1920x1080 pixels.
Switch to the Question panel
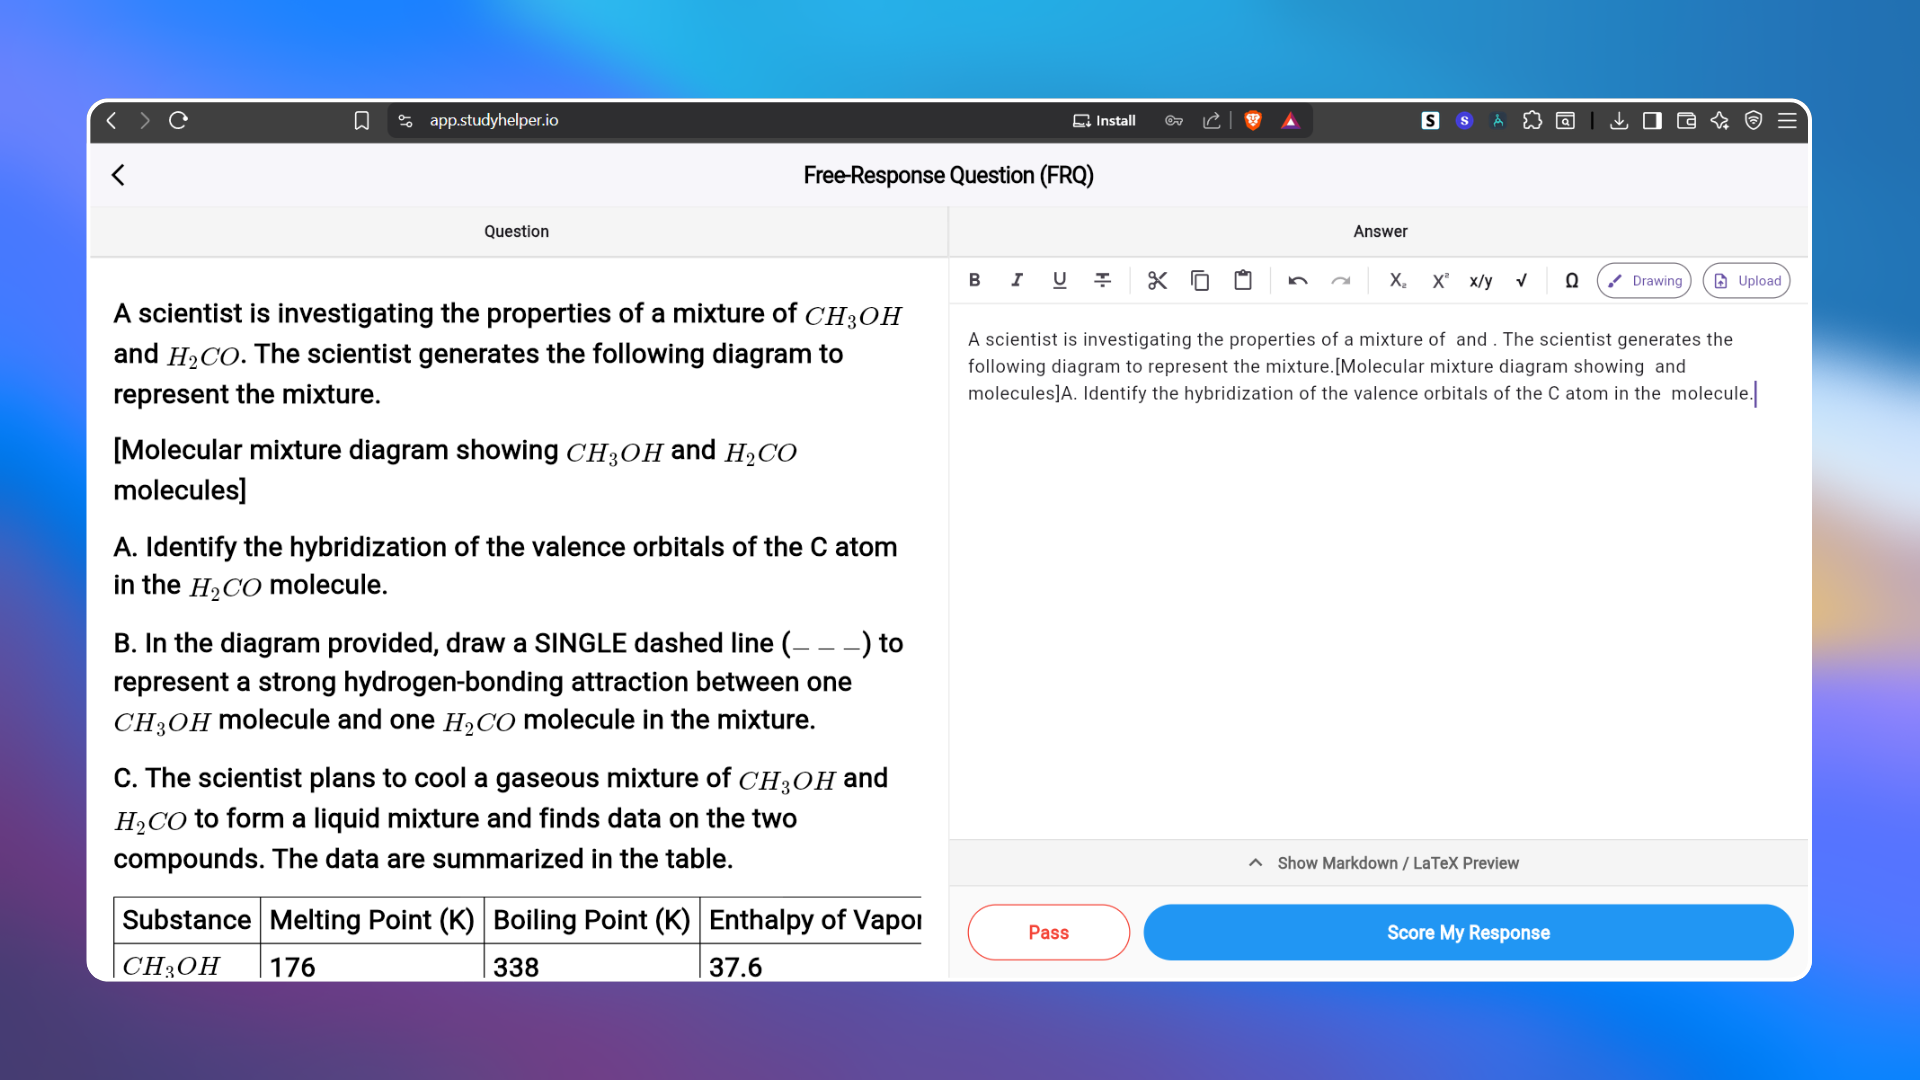tap(516, 231)
